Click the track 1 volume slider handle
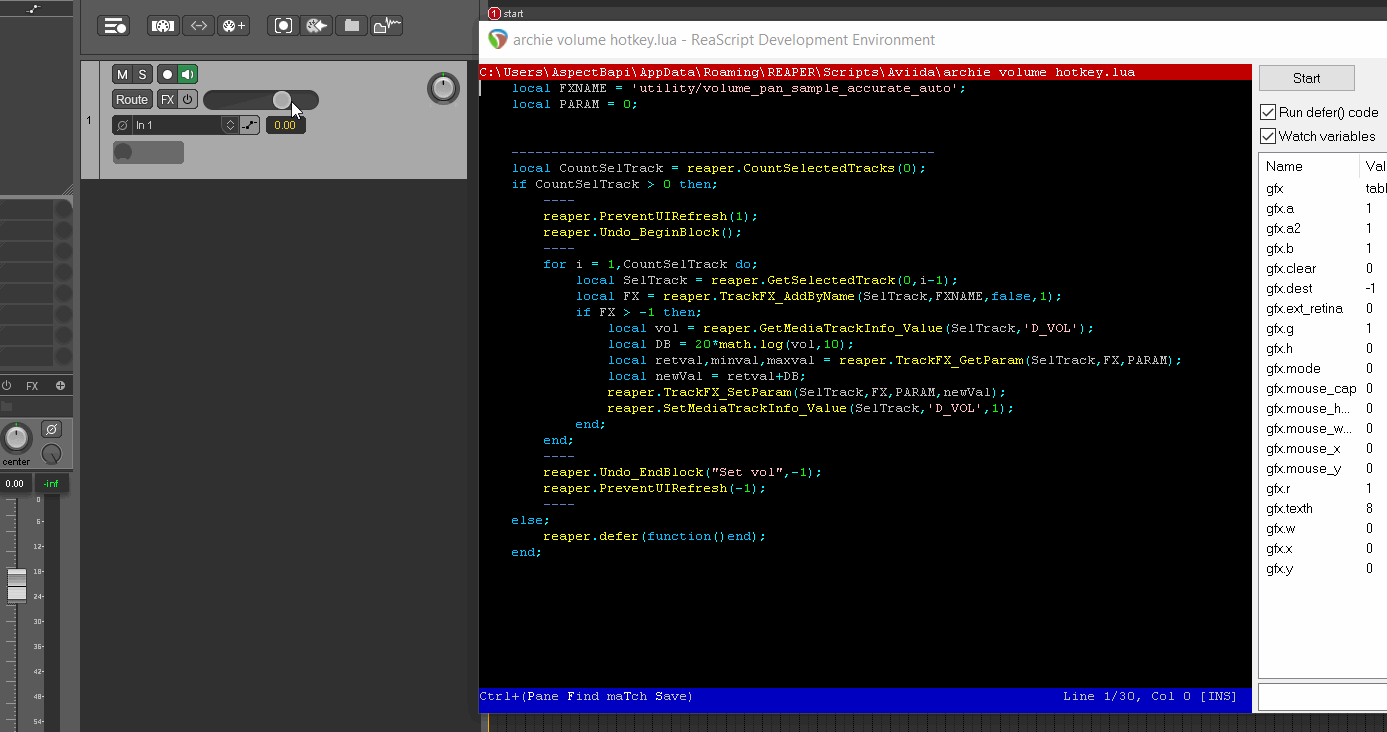Image resolution: width=1387 pixels, height=732 pixels. click(282, 100)
